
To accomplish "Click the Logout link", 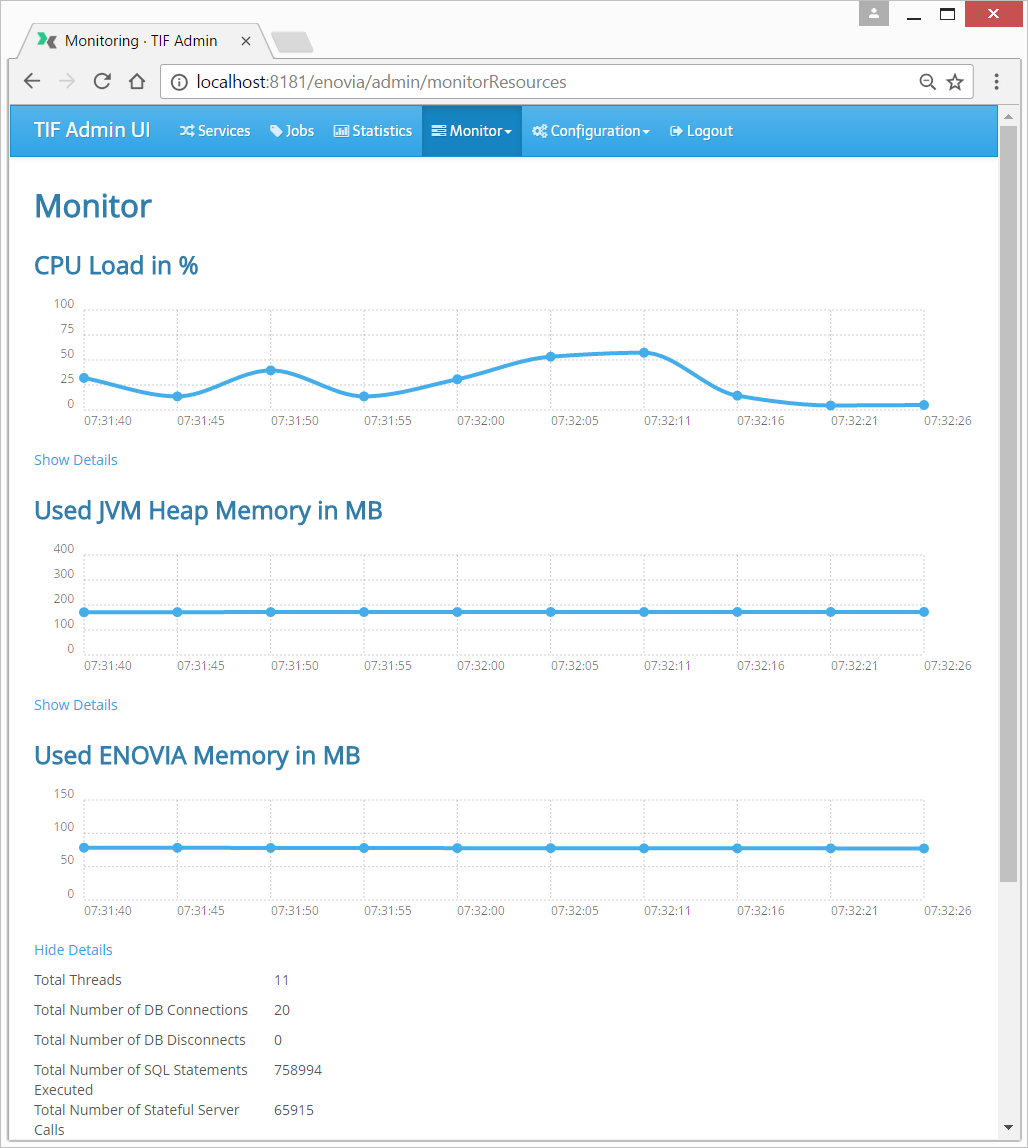I will [701, 131].
